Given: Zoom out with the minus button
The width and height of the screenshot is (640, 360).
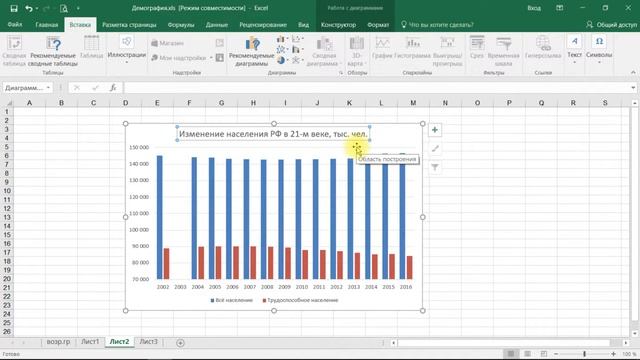Looking at the screenshot, I should pyautogui.click(x=556, y=354).
